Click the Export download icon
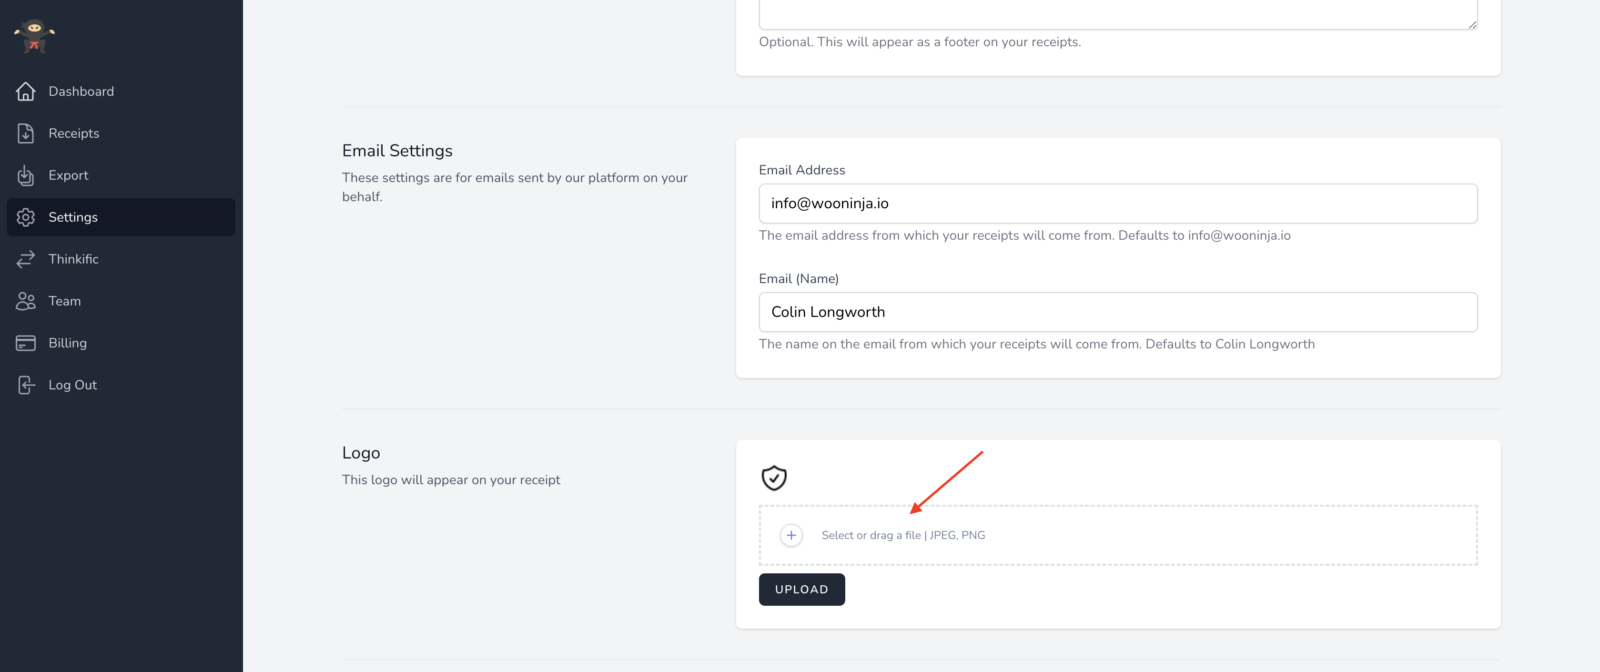This screenshot has width=1600, height=672. click(x=26, y=175)
